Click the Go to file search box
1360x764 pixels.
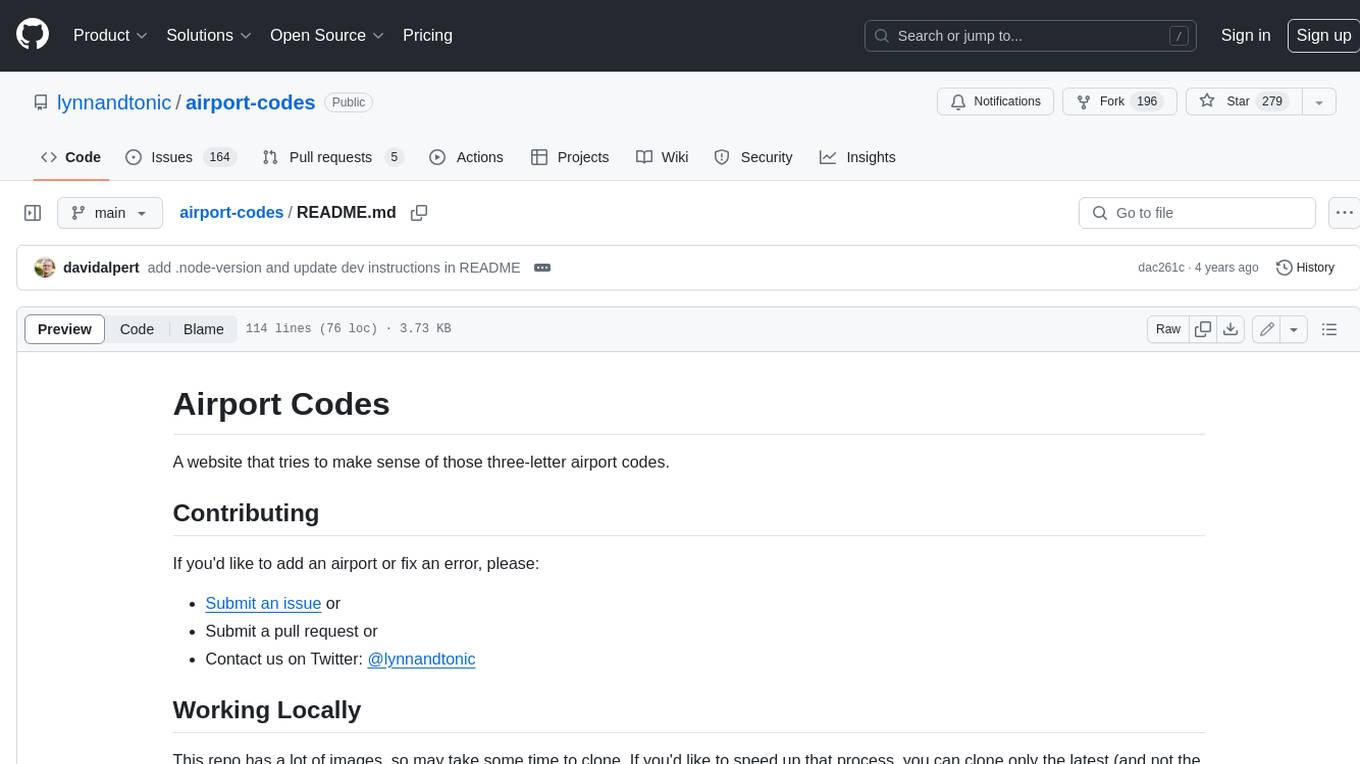(1197, 213)
